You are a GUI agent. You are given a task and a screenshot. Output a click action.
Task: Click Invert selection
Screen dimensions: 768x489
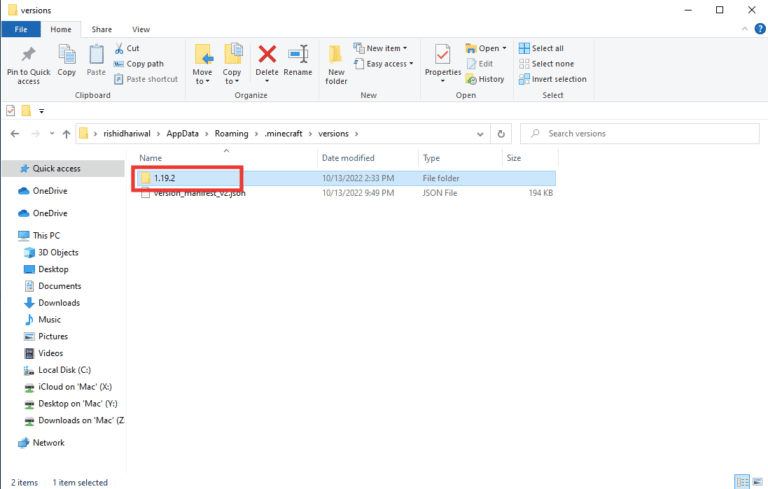(x=552, y=79)
